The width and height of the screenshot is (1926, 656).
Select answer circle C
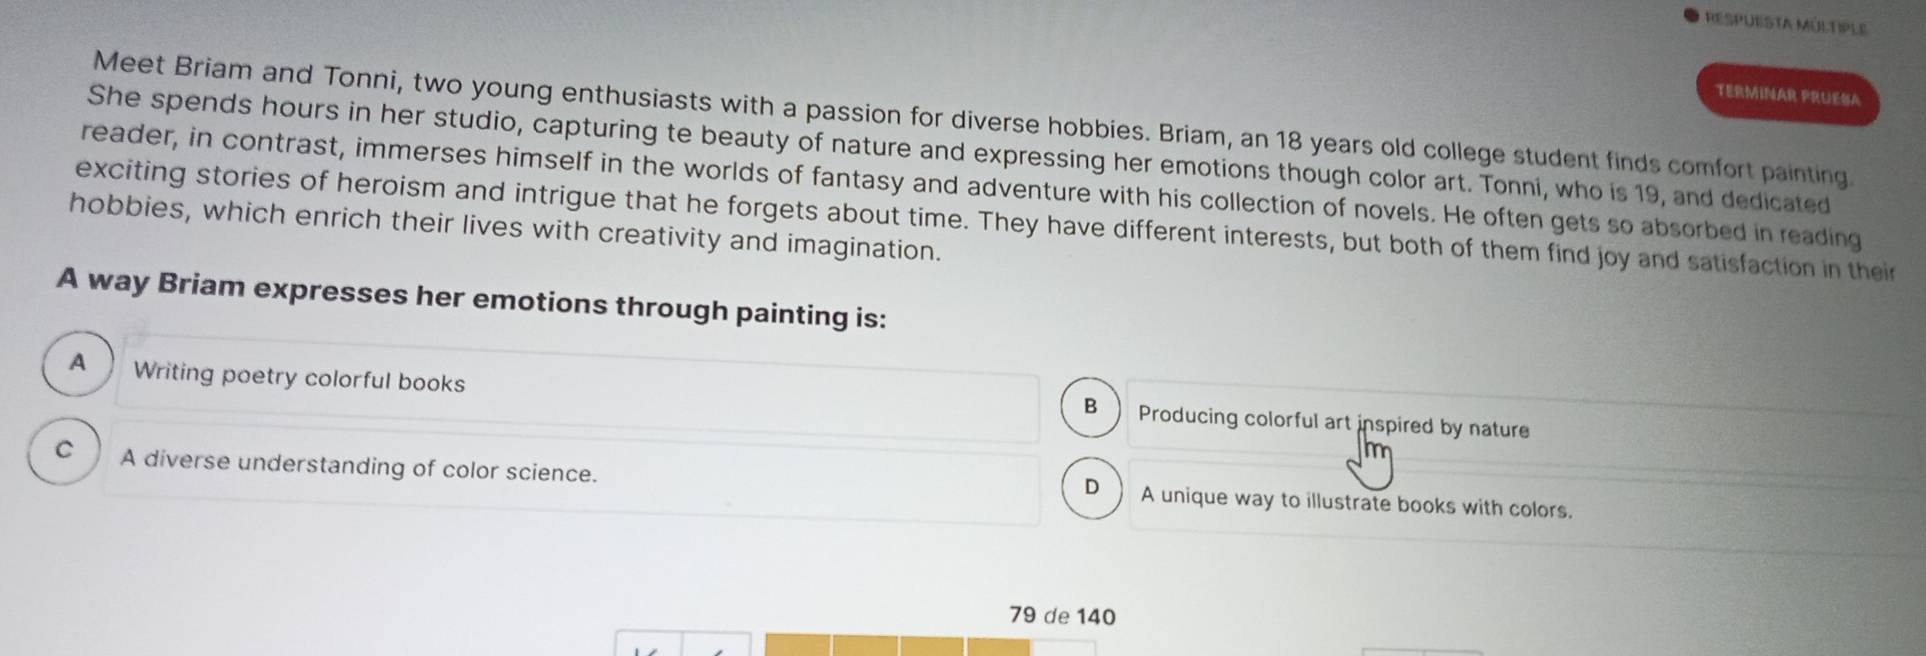(65, 451)
